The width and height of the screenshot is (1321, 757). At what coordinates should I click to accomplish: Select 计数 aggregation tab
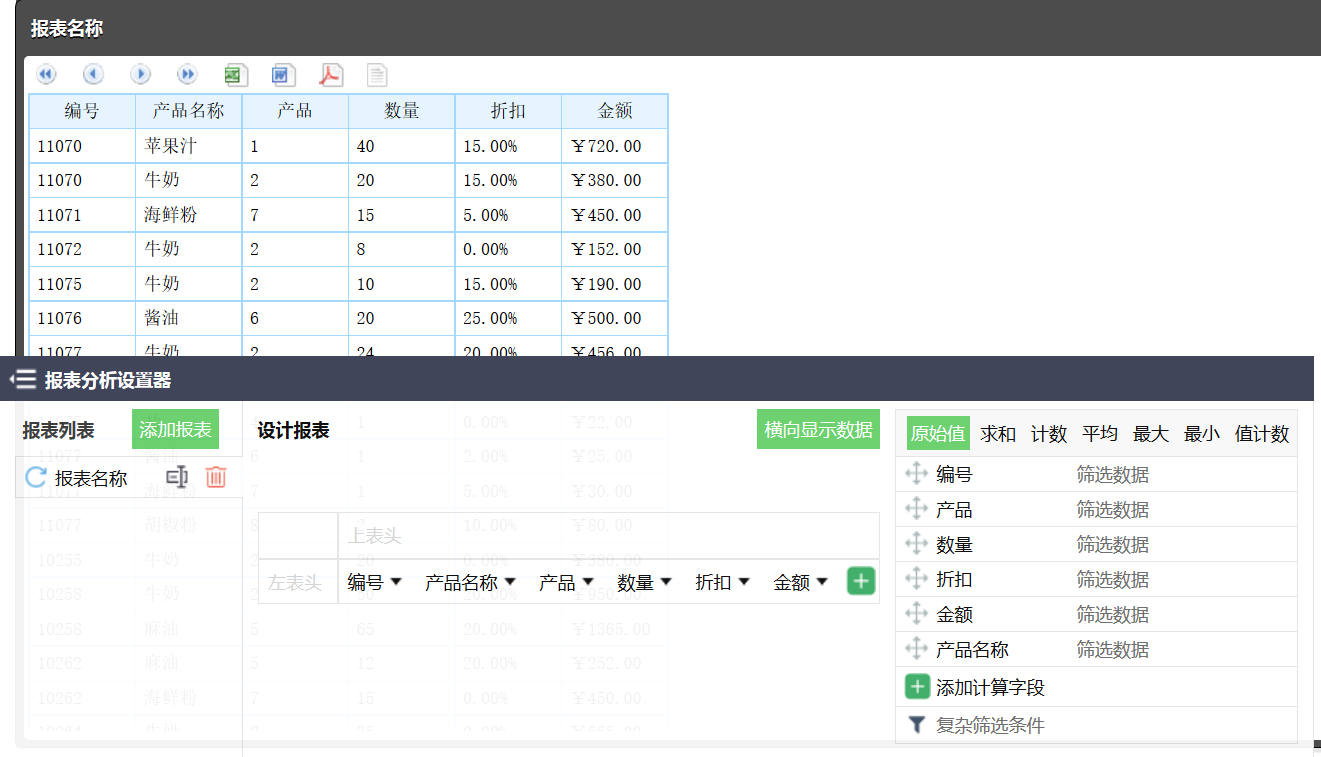(1049, 434)
